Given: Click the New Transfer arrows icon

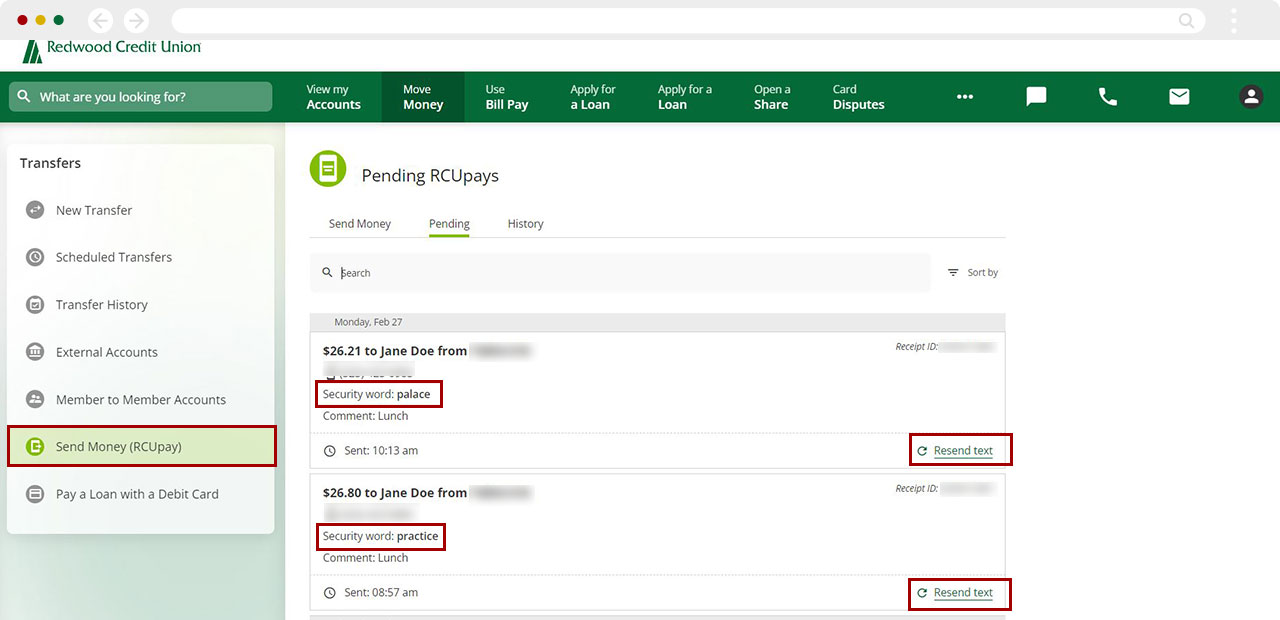Looking at the screenshot, I should [x=35, y=210].
